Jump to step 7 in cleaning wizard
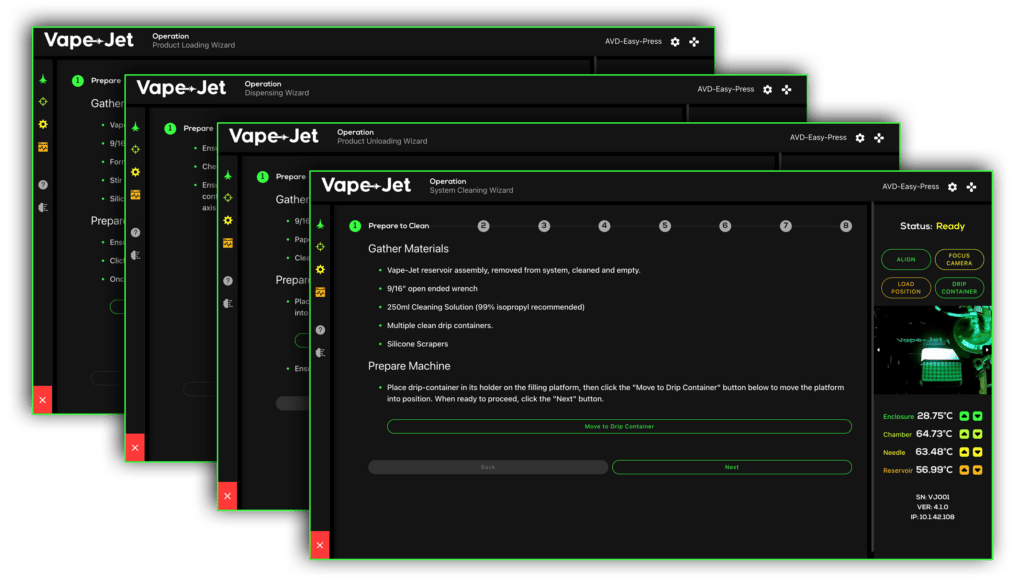The width and height of the screenshot is (1024, 588). pos(786,226)
